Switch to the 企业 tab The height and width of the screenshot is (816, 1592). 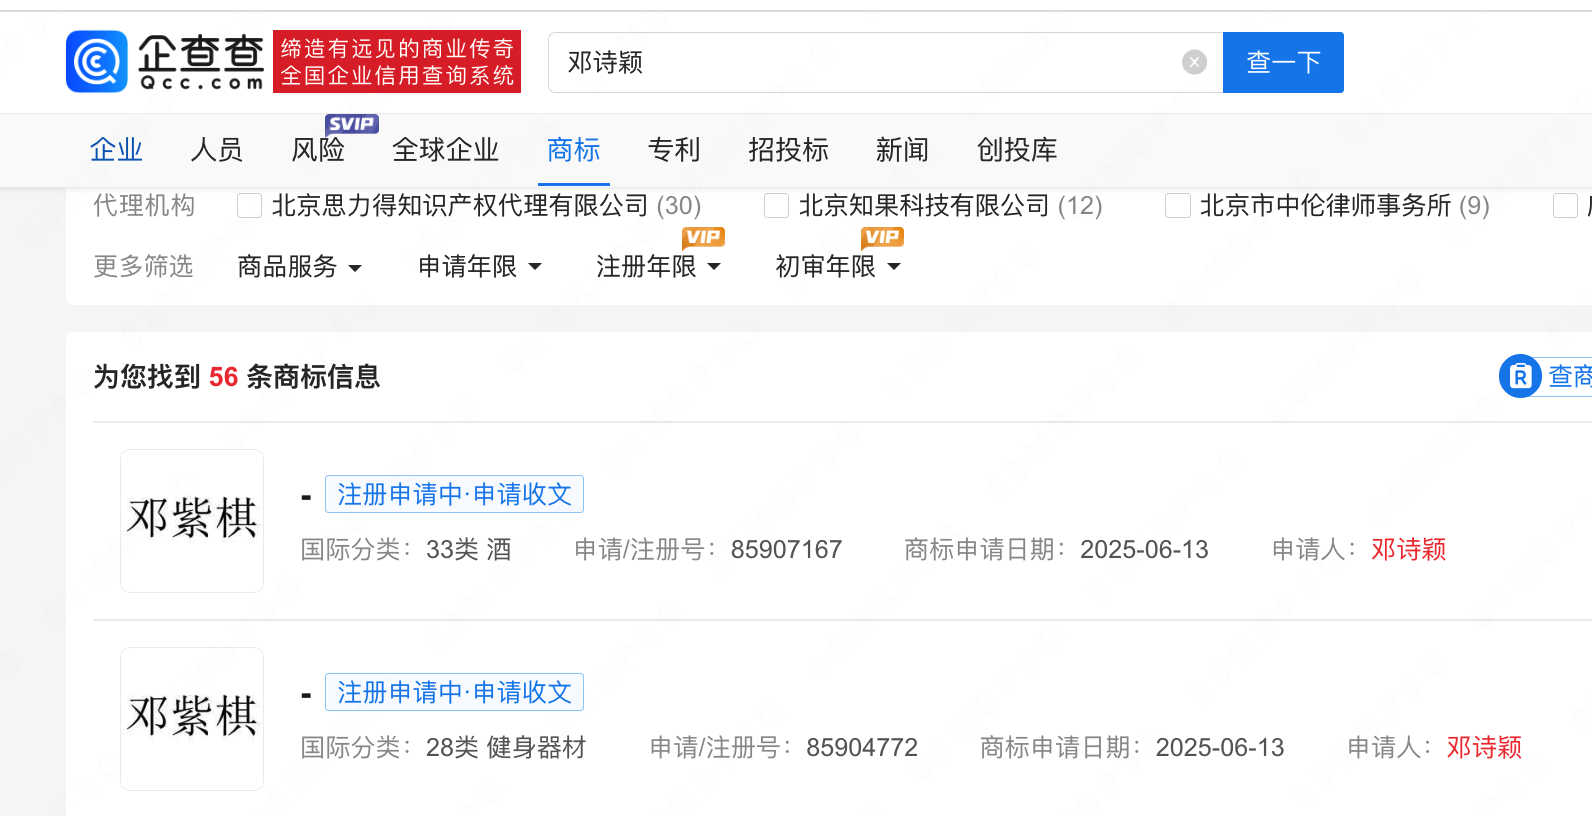[116, 150]
